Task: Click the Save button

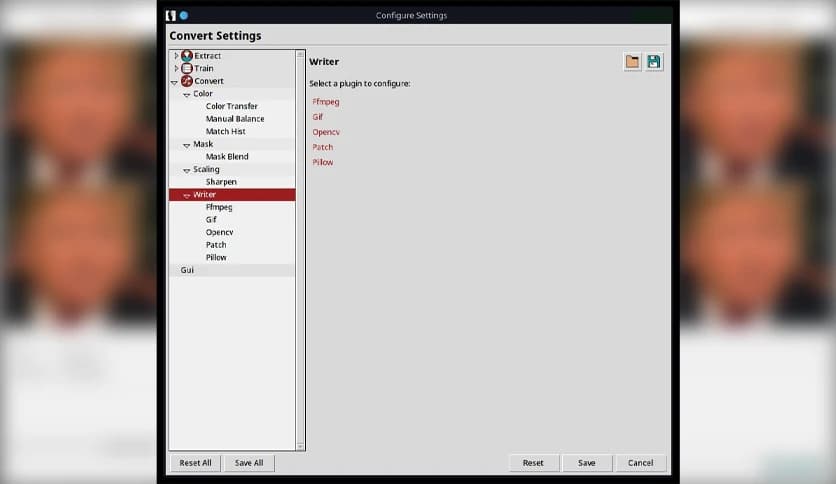Action: 586,463
